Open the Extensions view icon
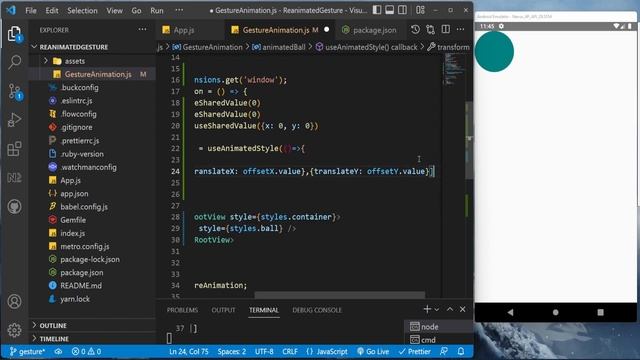Viewport: 640px width, 360px height. click(14, 149)
